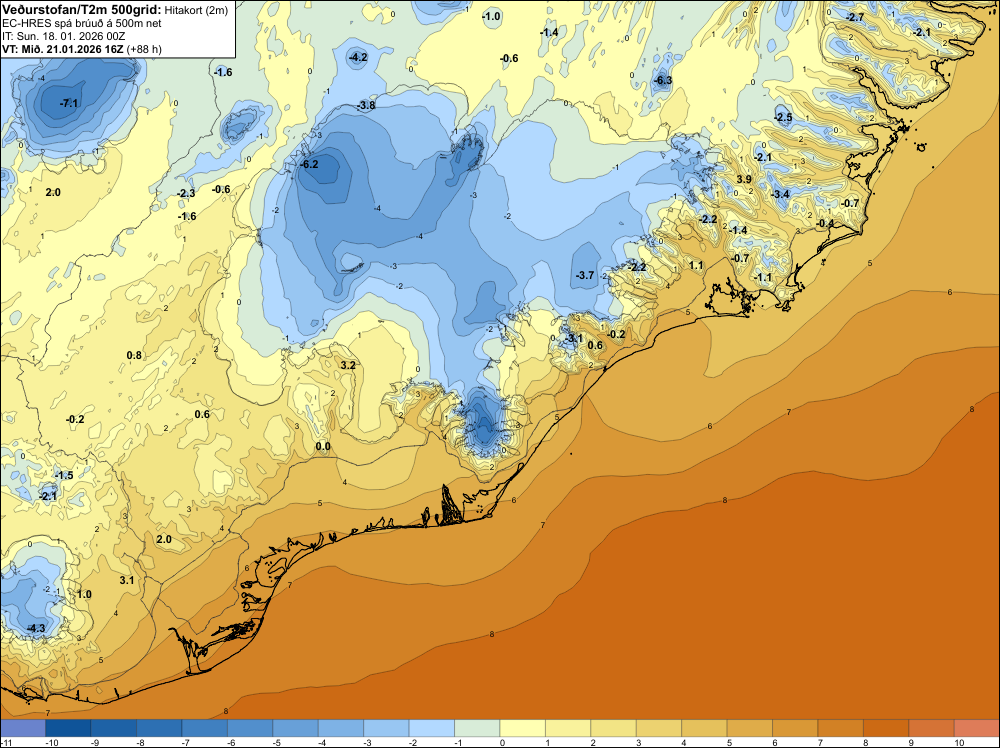Click the -3.7 temperature label
The image size is (1000, 748).
[585, 275]
